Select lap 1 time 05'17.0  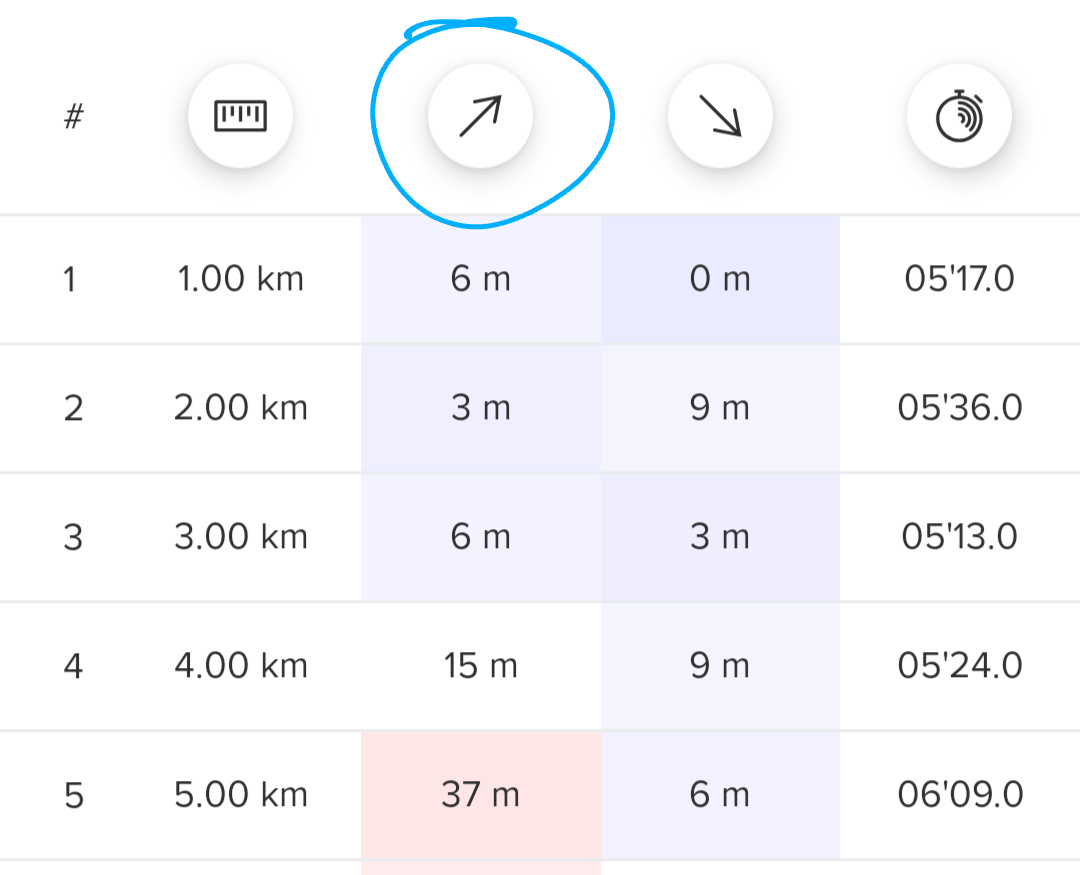point(959,279)
